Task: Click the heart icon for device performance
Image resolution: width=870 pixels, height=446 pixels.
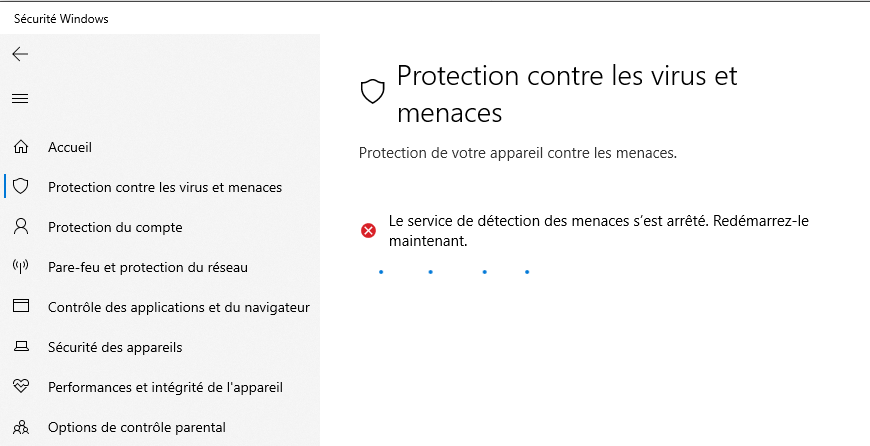Action: (21, 387)
